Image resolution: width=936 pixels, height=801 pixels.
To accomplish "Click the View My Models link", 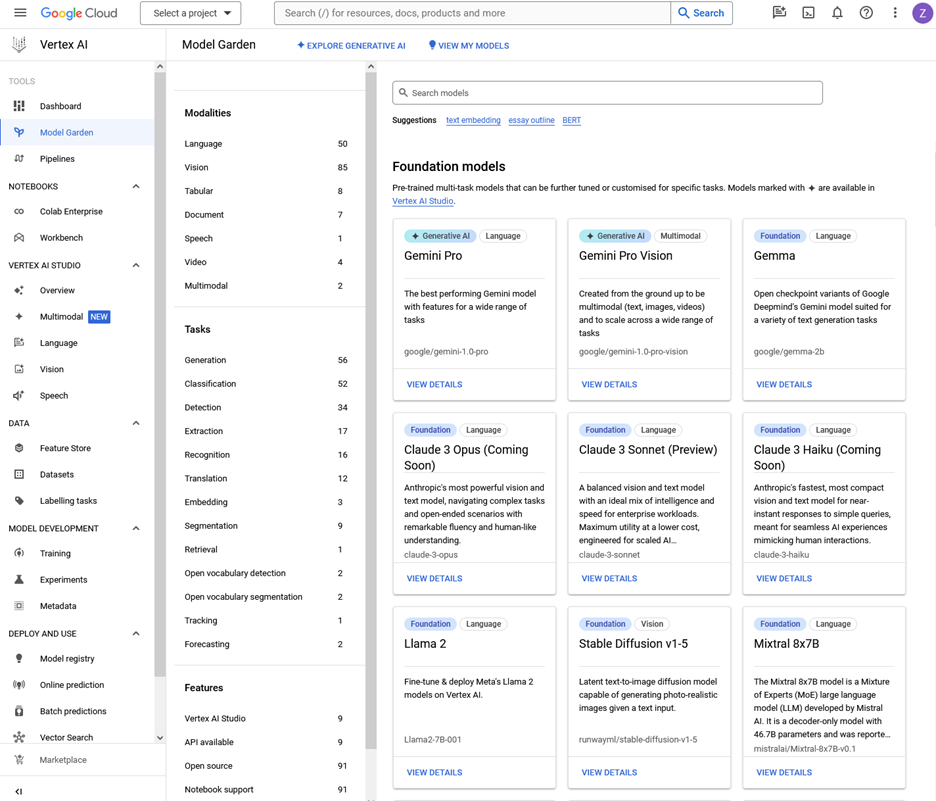I will point(469,45).
